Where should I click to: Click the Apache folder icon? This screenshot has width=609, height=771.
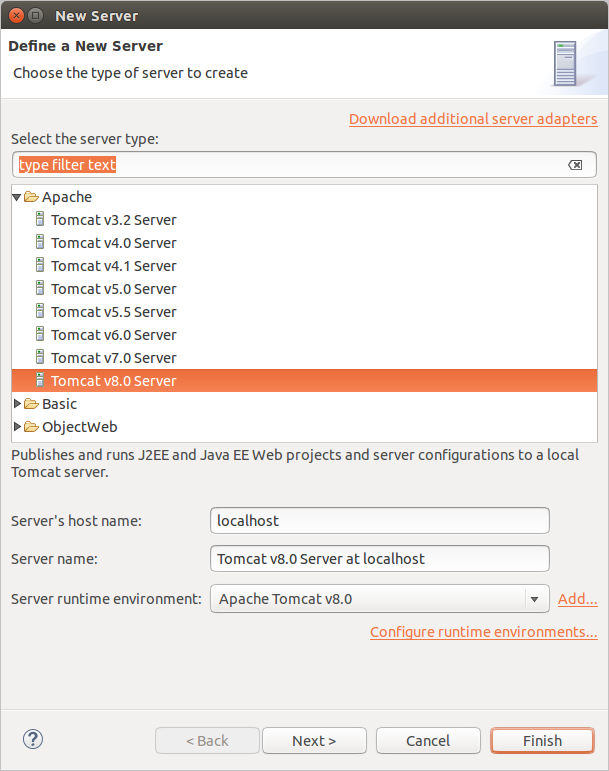coord(31,197)
